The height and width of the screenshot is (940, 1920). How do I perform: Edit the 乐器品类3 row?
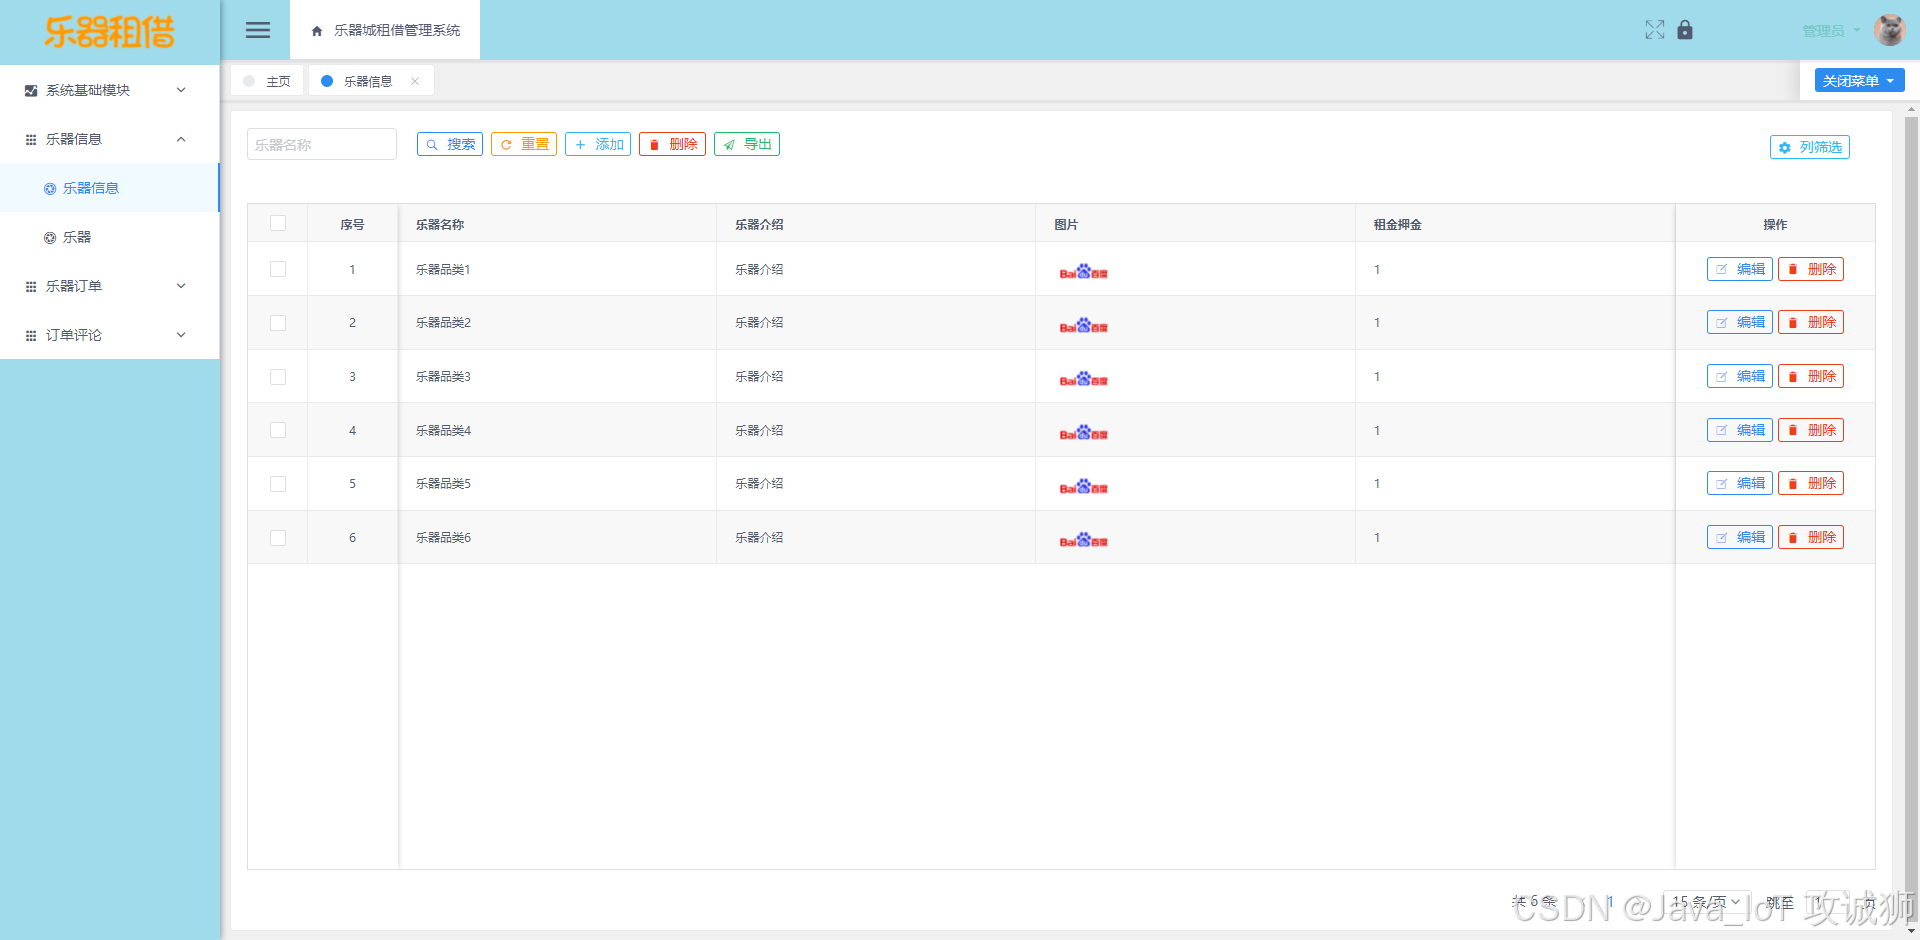[1740, 376]
